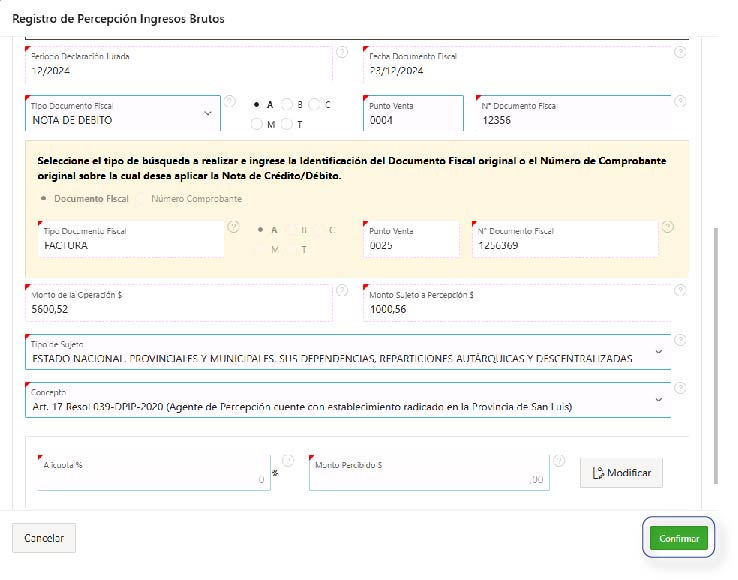Click help icon beside Monto Sujeto a Percepción
738x580 pixels.
[x=680, y=291]
